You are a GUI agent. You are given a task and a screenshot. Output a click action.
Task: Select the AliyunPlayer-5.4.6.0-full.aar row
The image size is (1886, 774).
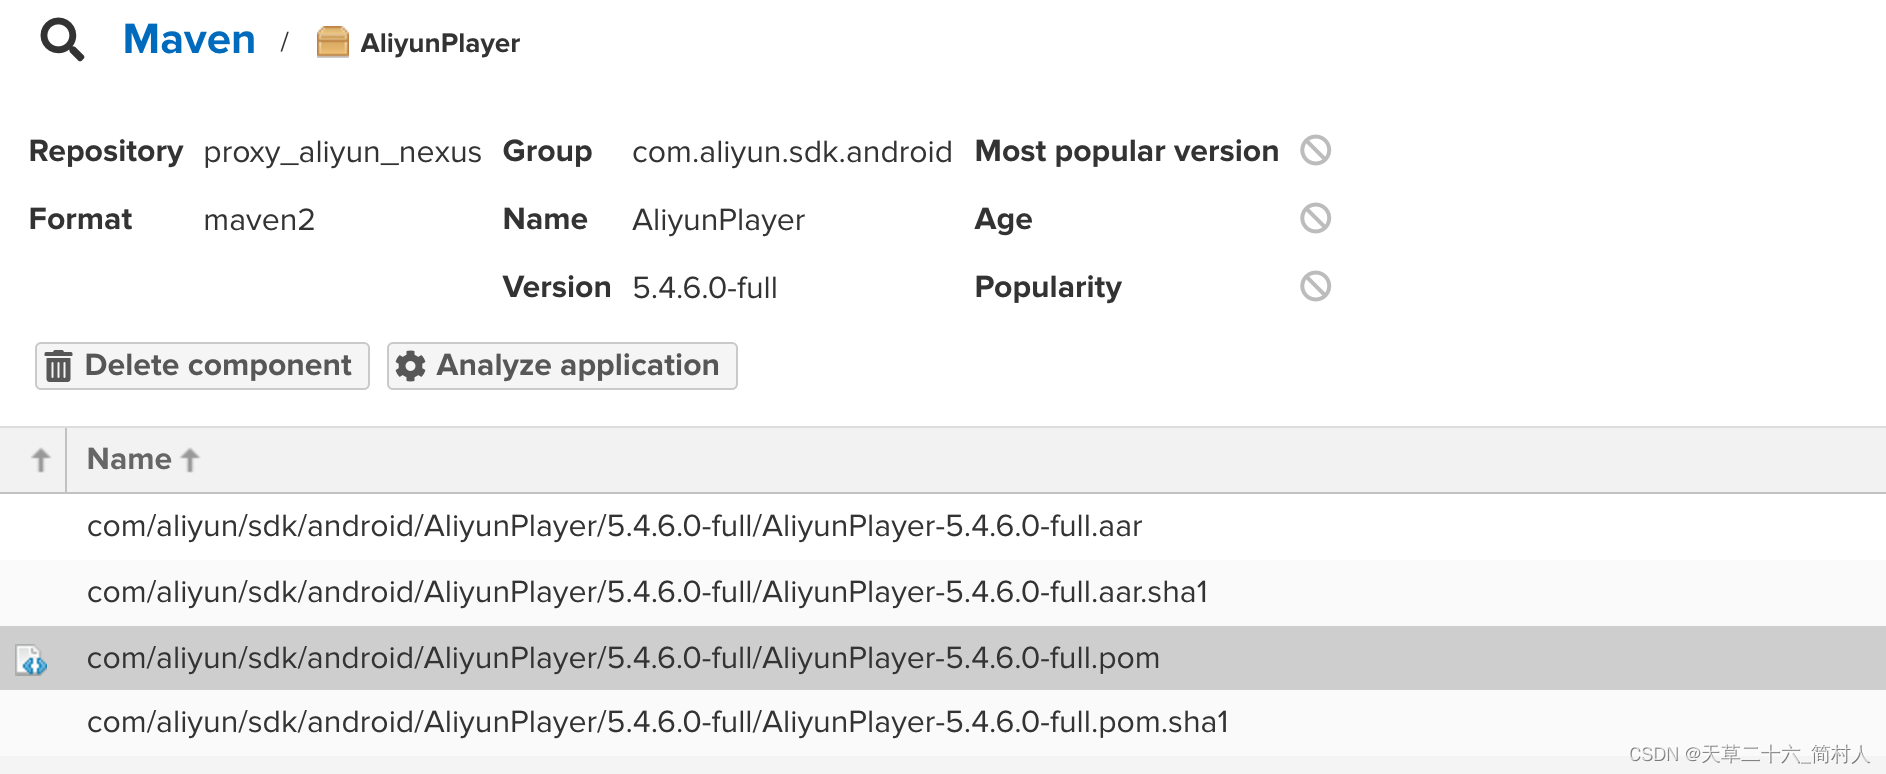tap(943, 526)
